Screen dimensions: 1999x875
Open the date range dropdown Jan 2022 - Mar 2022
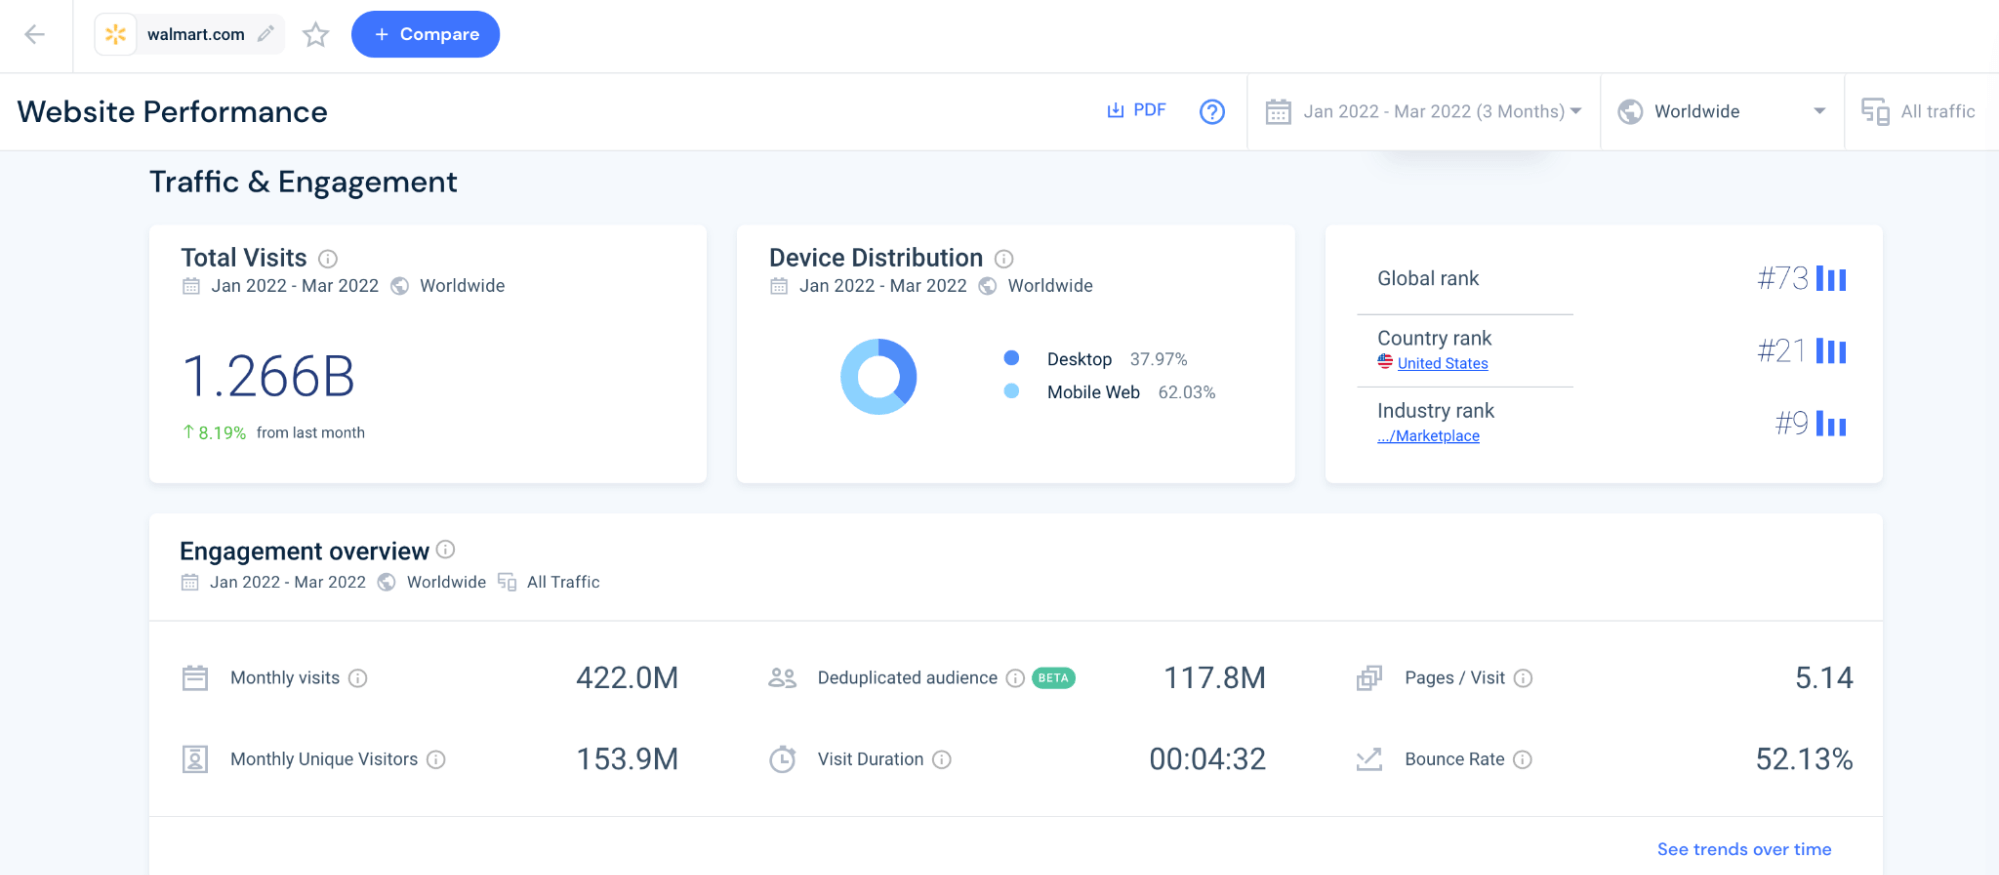coord(1423,111)
